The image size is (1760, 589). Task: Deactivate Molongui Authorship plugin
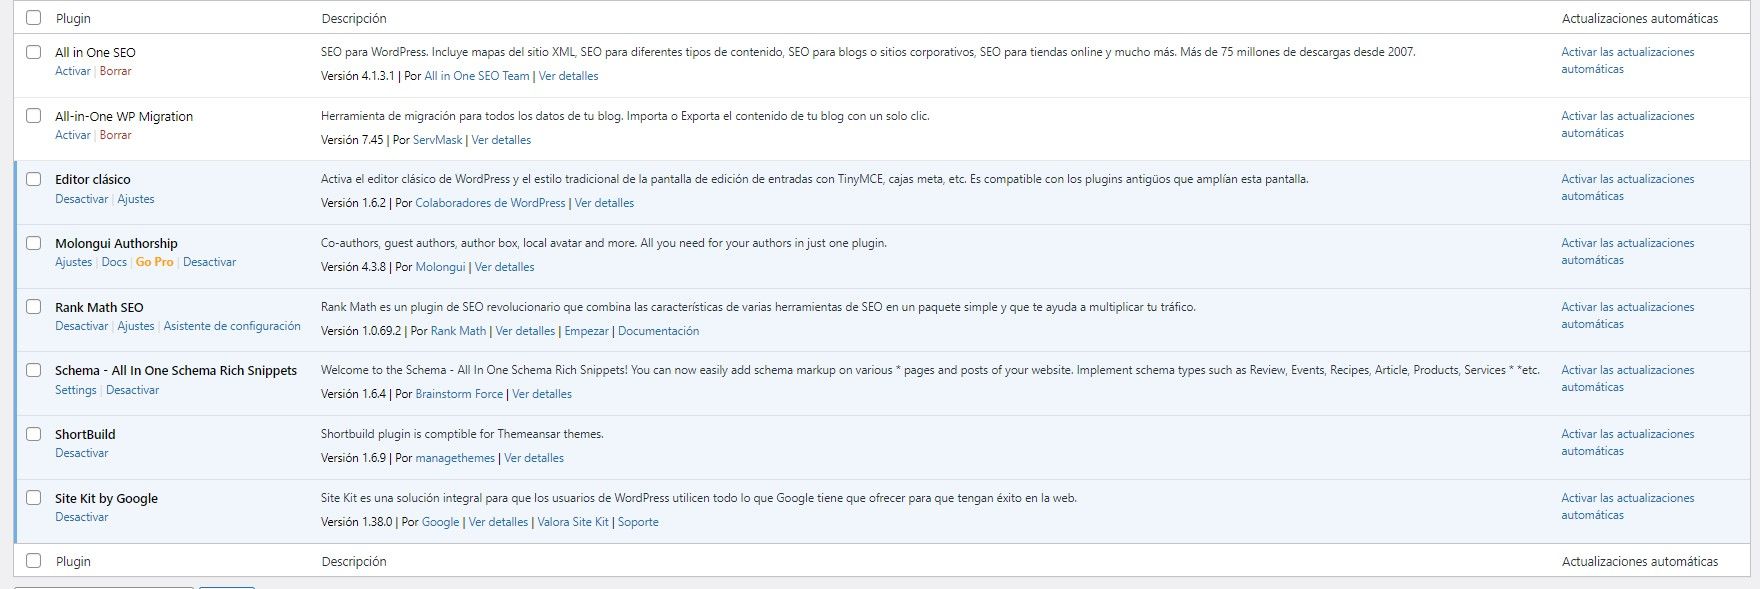point(210,262)
